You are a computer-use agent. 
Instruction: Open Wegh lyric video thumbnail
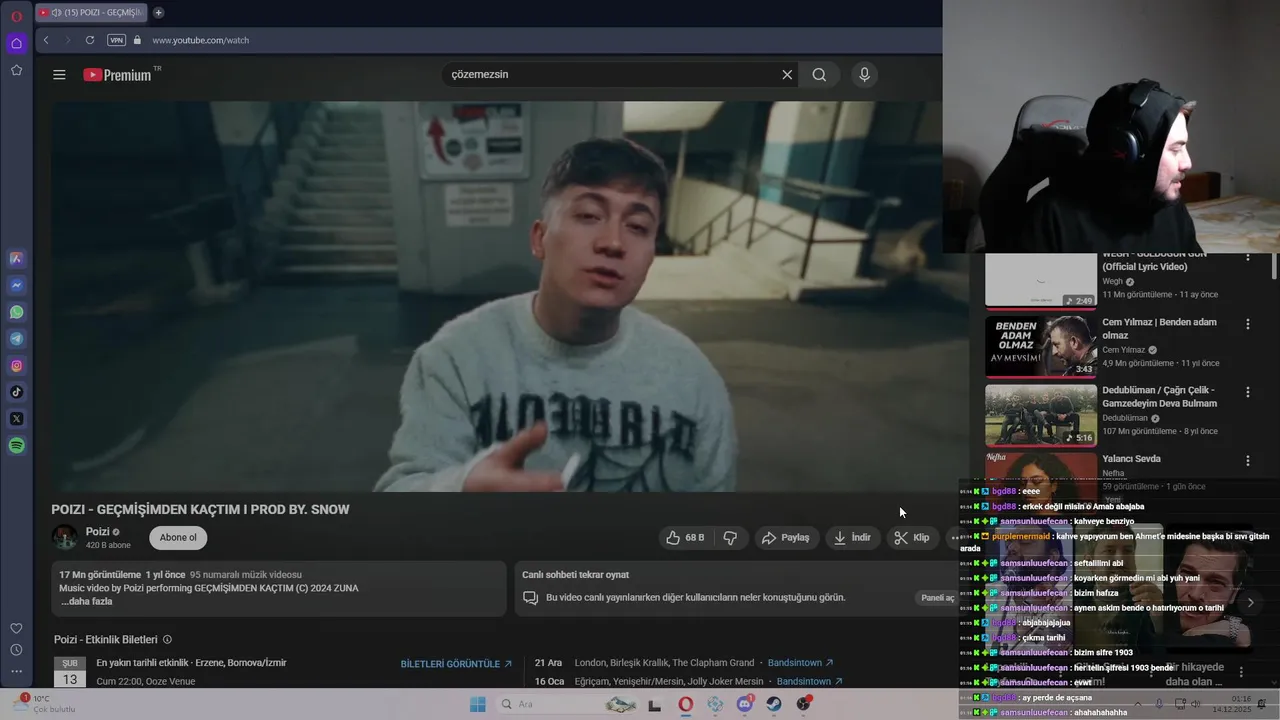pos(1041,280)
